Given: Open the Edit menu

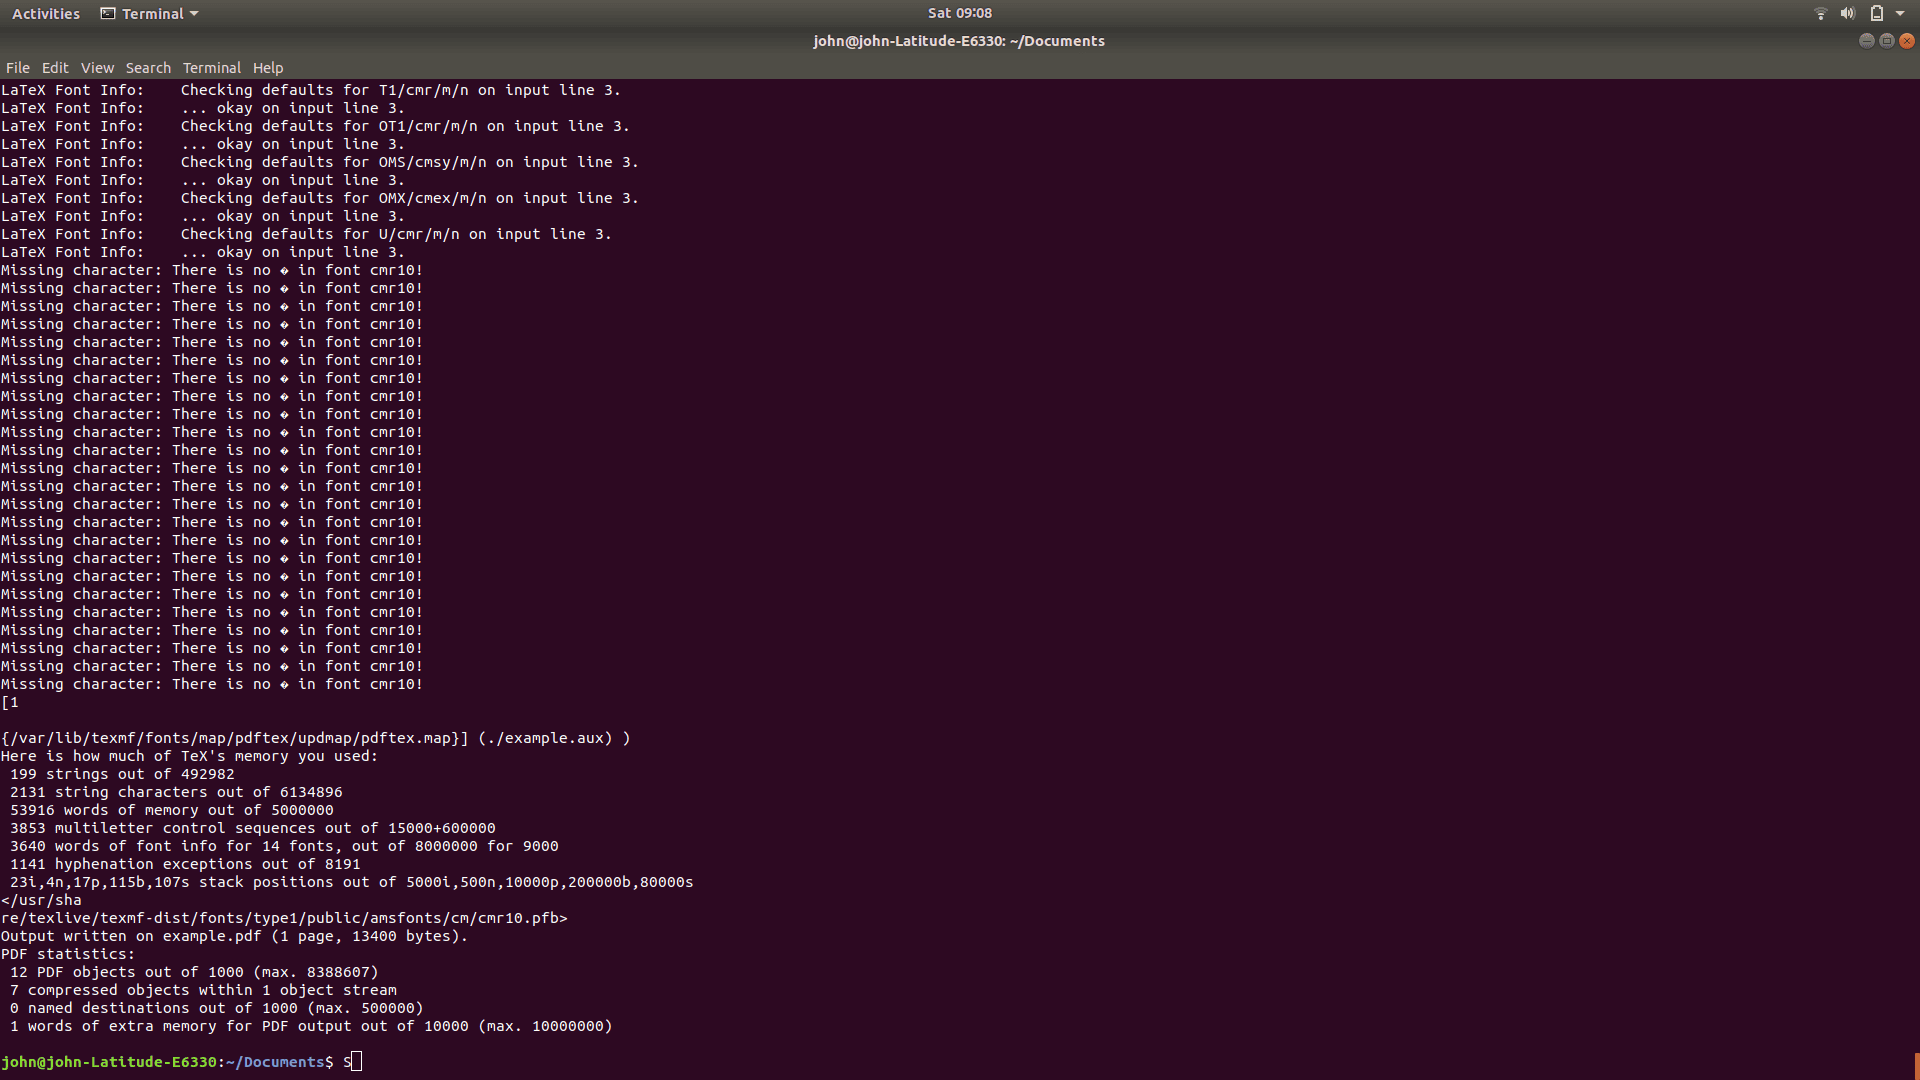Looking at the screenshot, I should tap(55, 68).
